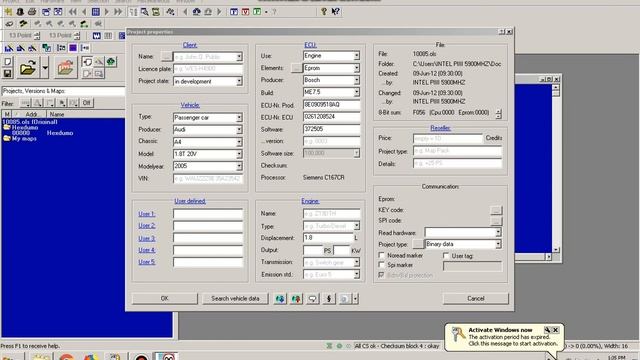Open the ECU Use Engine dropdown
Viewport: 640px width, 360px height.
tap(357, 56)
